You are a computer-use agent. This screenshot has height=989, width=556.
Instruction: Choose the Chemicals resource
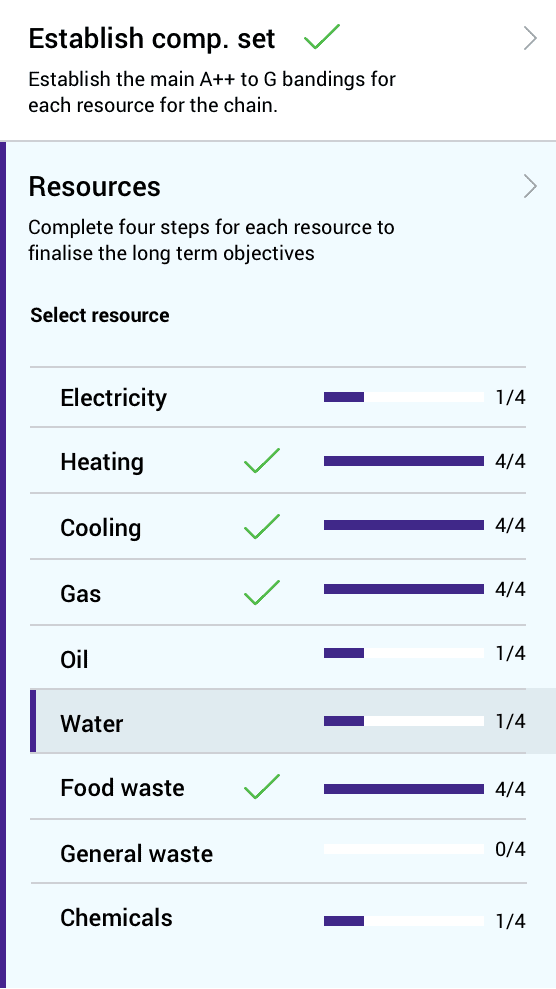pos(278,918)
